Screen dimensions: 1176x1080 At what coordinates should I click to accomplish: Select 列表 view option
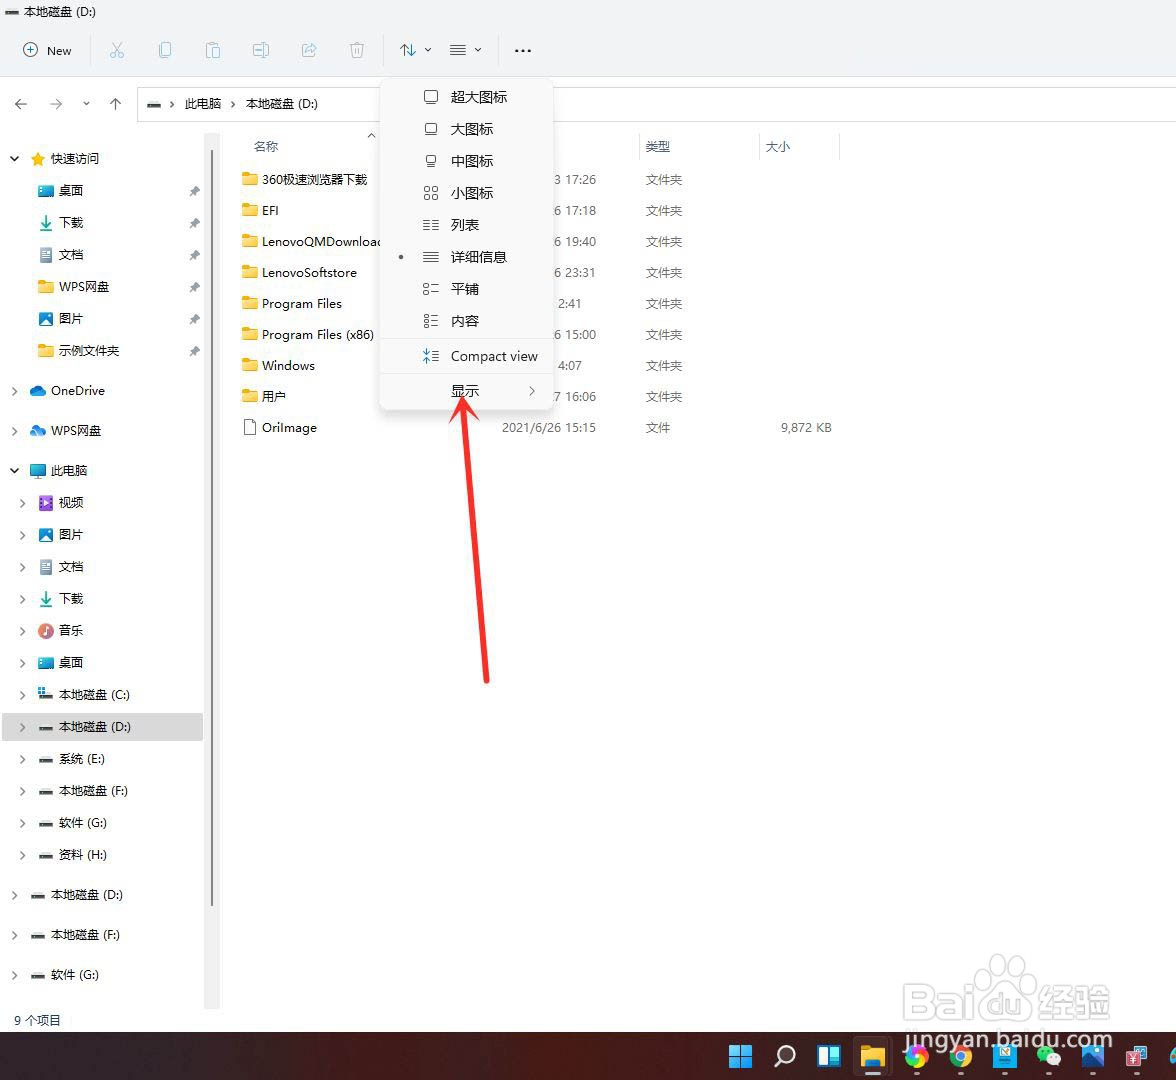coord(466,225)
